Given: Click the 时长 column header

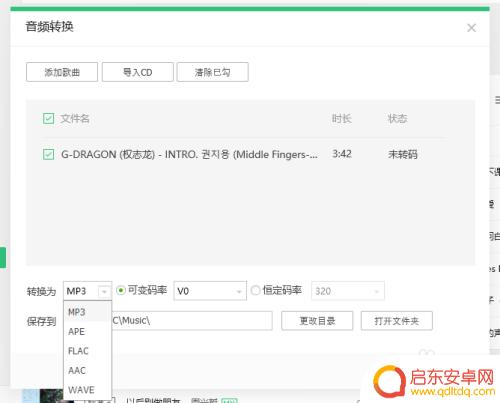Looking at the screenshot, I should (342, 118).
